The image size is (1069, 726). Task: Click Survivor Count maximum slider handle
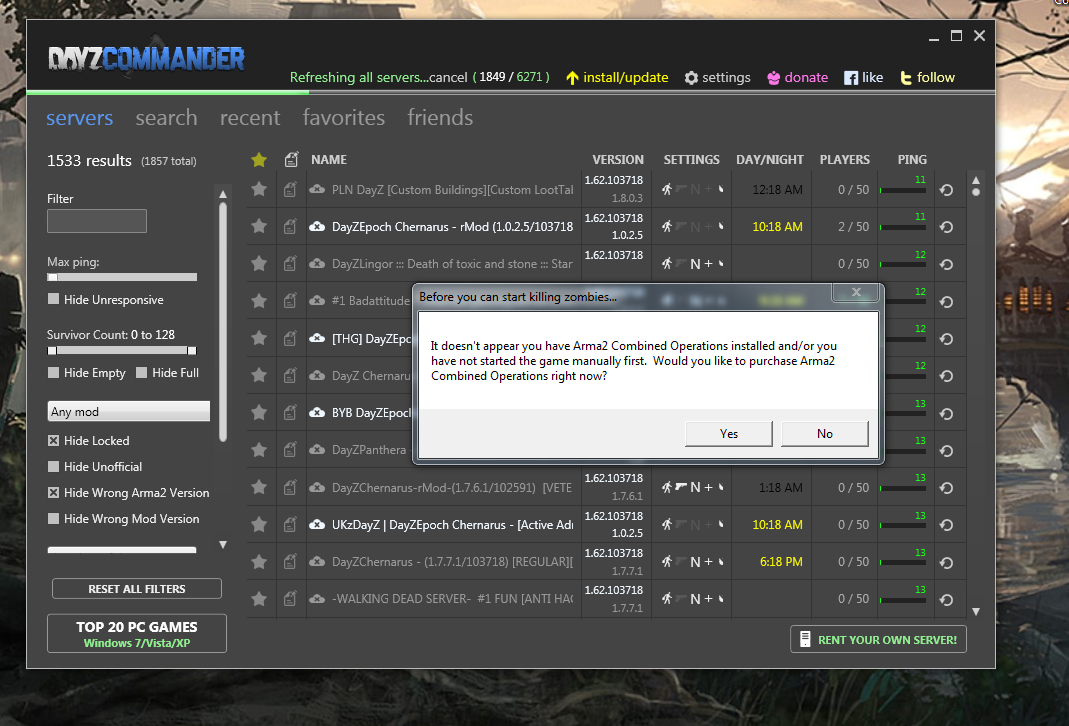pos(192,350)
